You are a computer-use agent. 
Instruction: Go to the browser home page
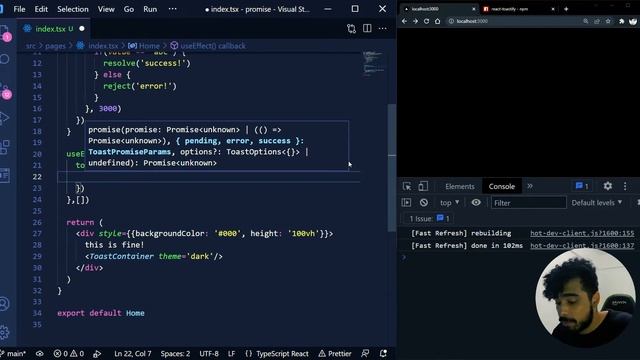point(438,21)
